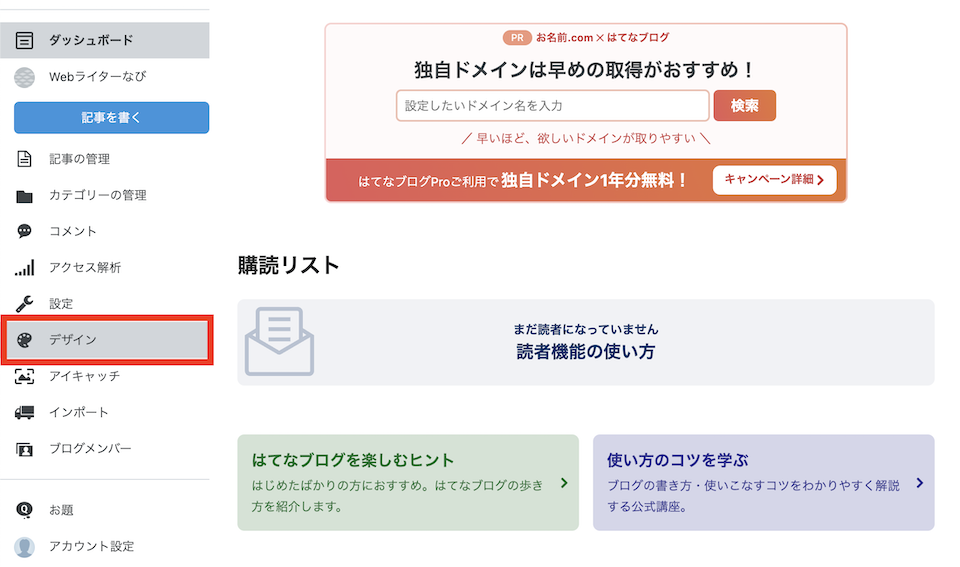960x567 pixels.
Task: Open the お題 menu item
Action: [x=61, y=510]
